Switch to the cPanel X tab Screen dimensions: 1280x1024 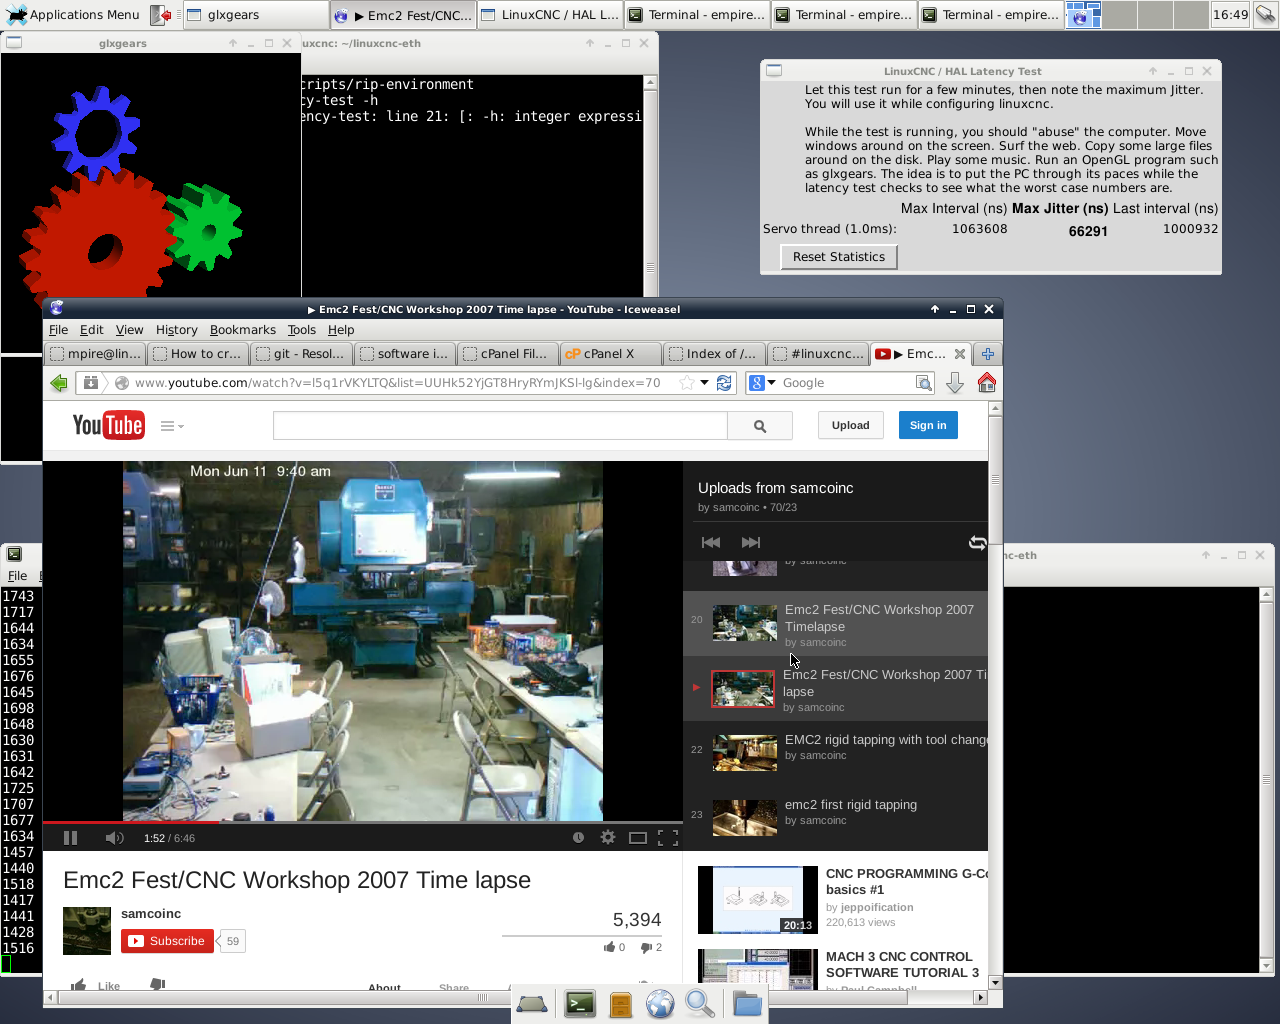[x=610, y=354]
